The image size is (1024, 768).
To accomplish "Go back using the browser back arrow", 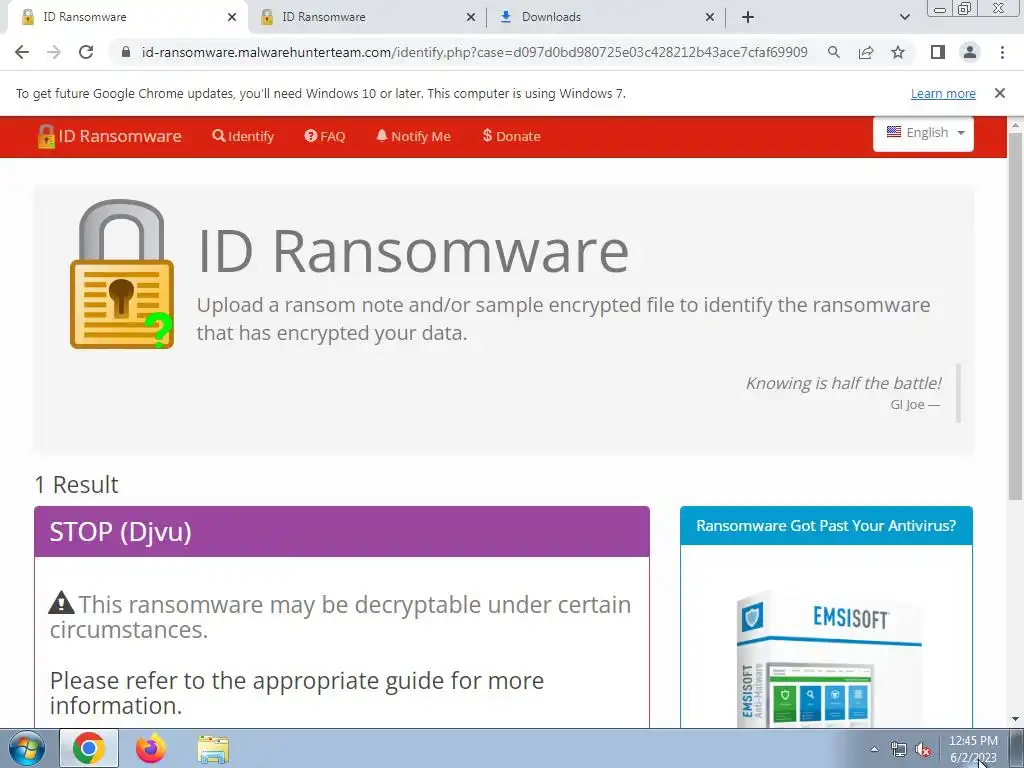I will click(x=22, y=52).
